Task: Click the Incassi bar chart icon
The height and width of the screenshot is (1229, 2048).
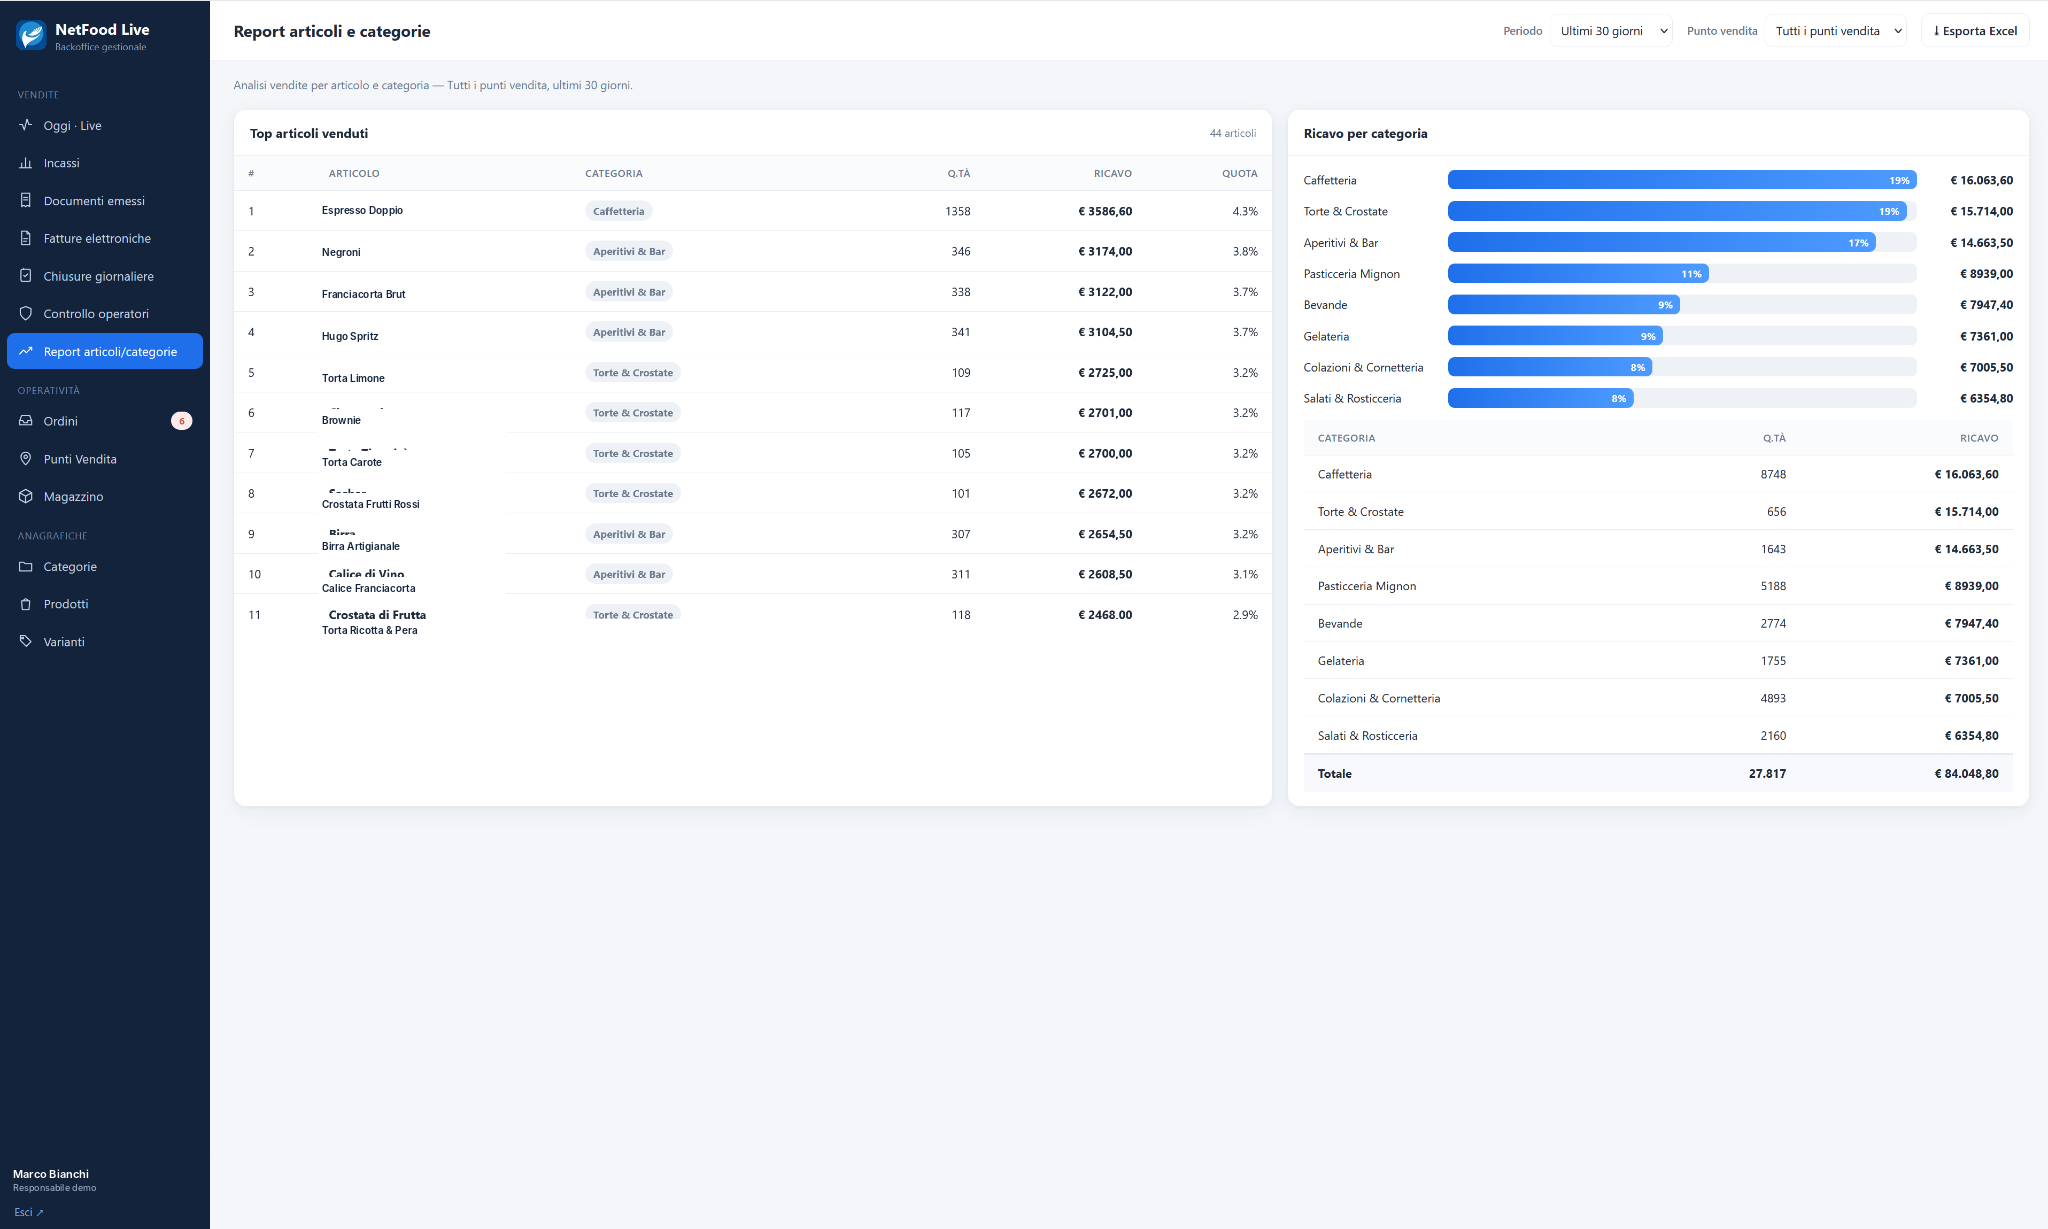Action: tap(26, 163)
